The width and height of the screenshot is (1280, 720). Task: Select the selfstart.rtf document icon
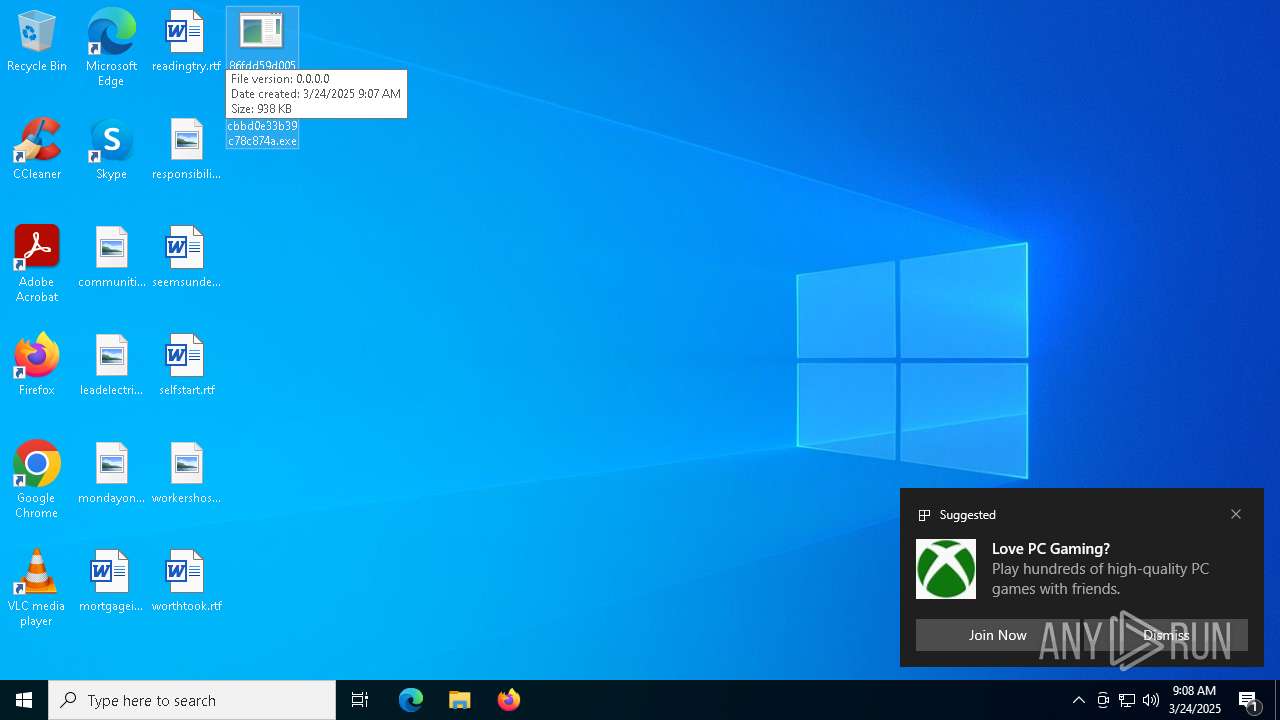[186, 365]
